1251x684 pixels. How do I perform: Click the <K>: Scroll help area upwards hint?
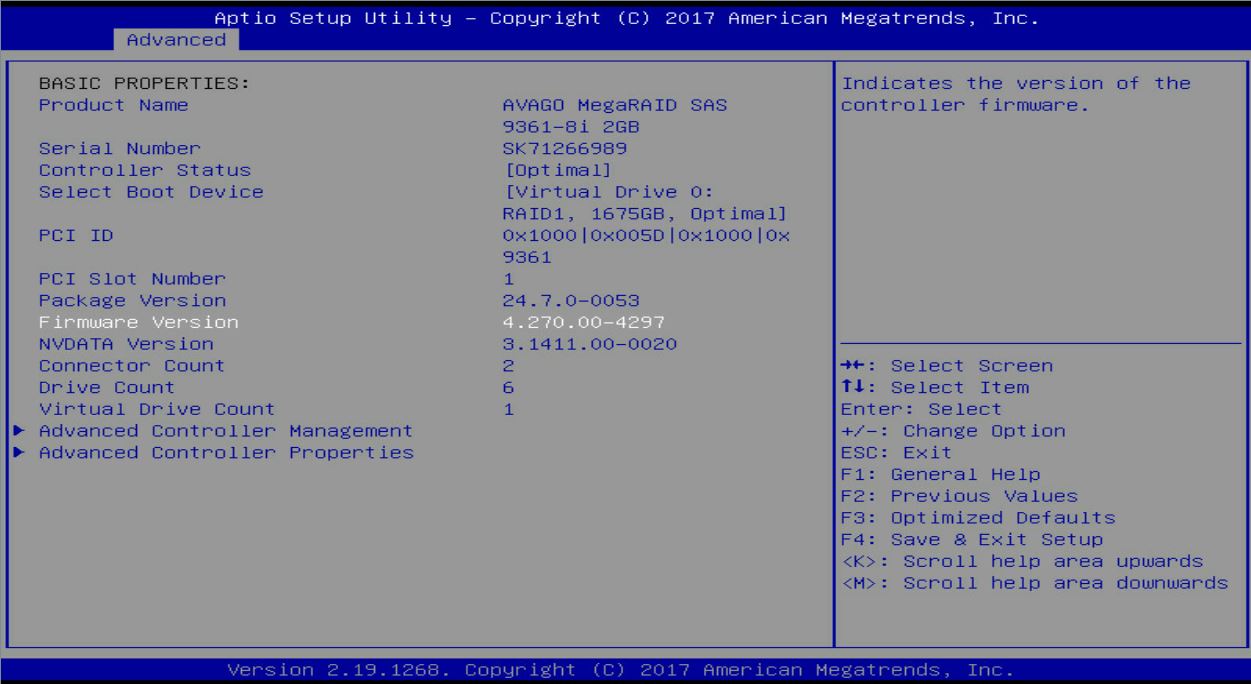[1022, 562]
